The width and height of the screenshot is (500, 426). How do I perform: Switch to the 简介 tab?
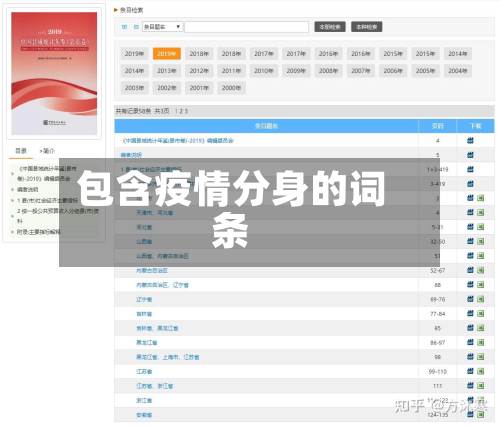[x=47, y=151]
